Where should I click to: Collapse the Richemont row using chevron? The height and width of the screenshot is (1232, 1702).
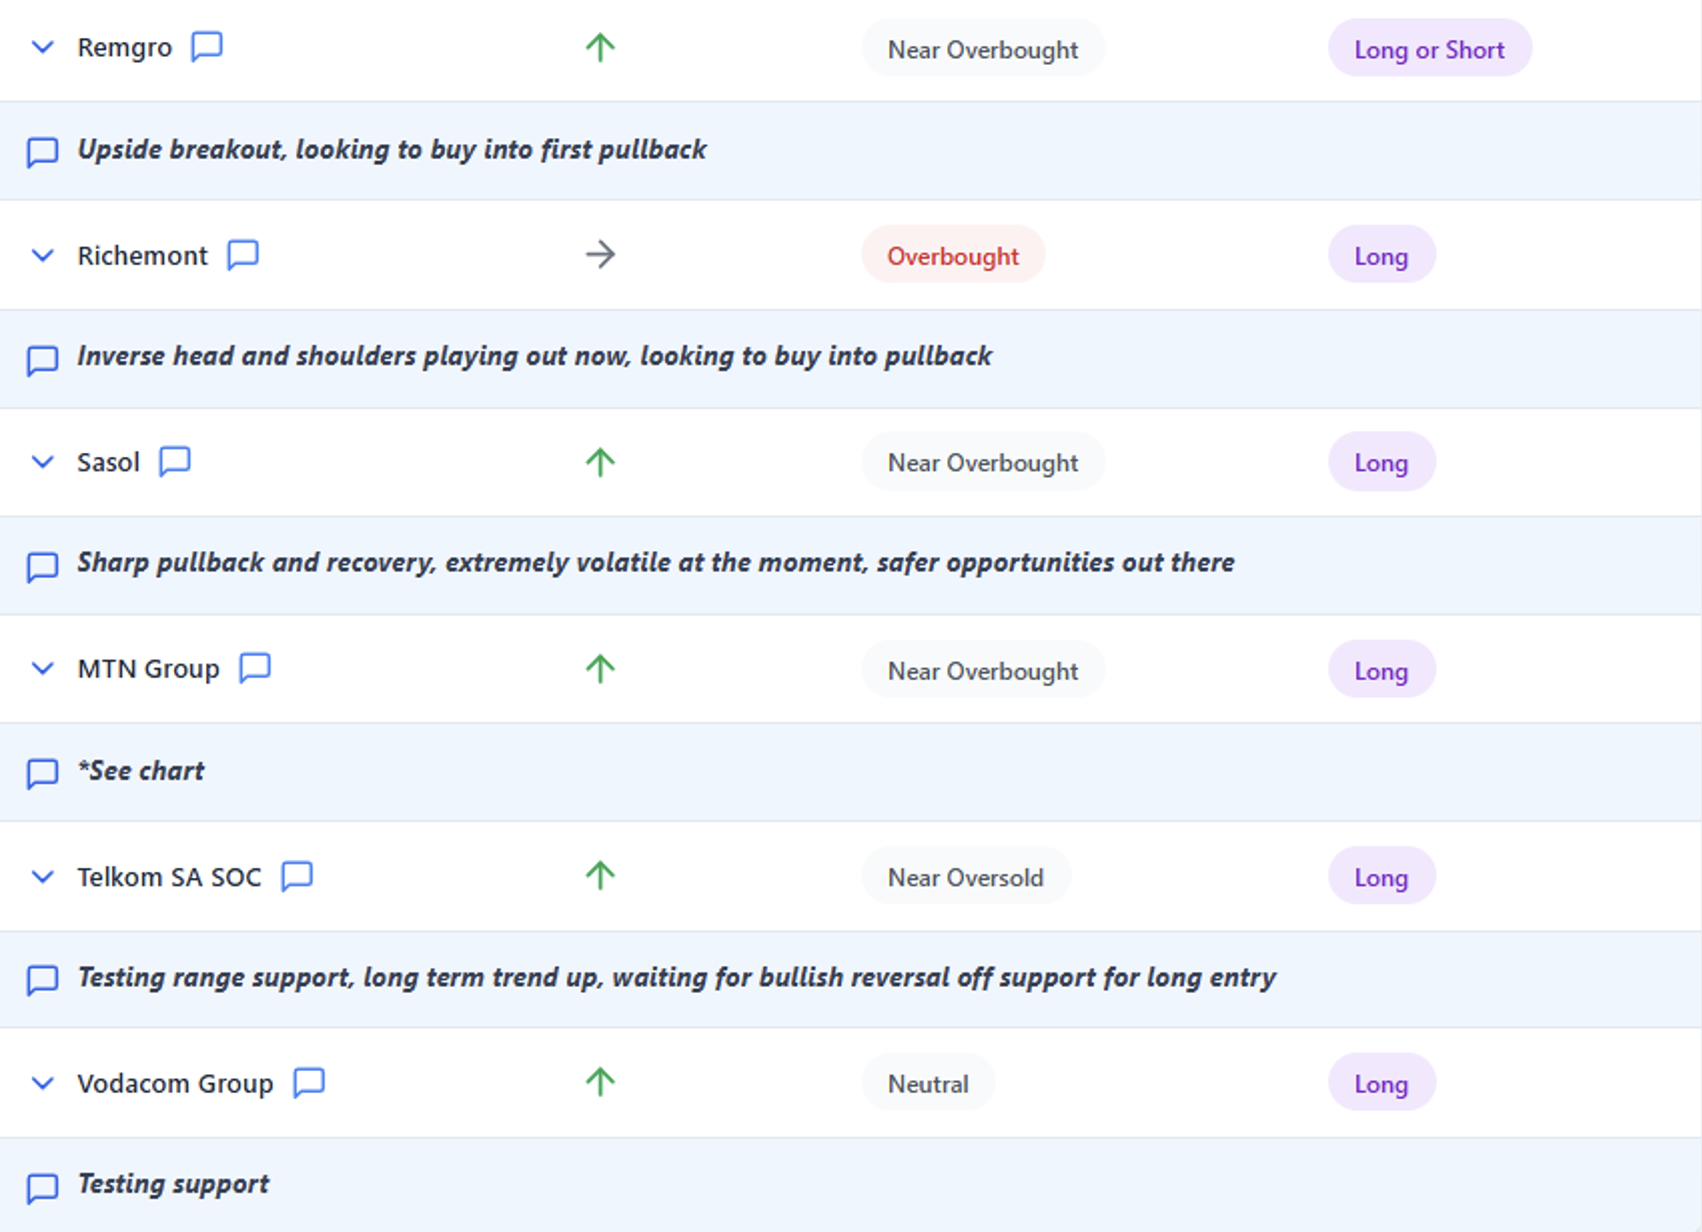point(42,255)
